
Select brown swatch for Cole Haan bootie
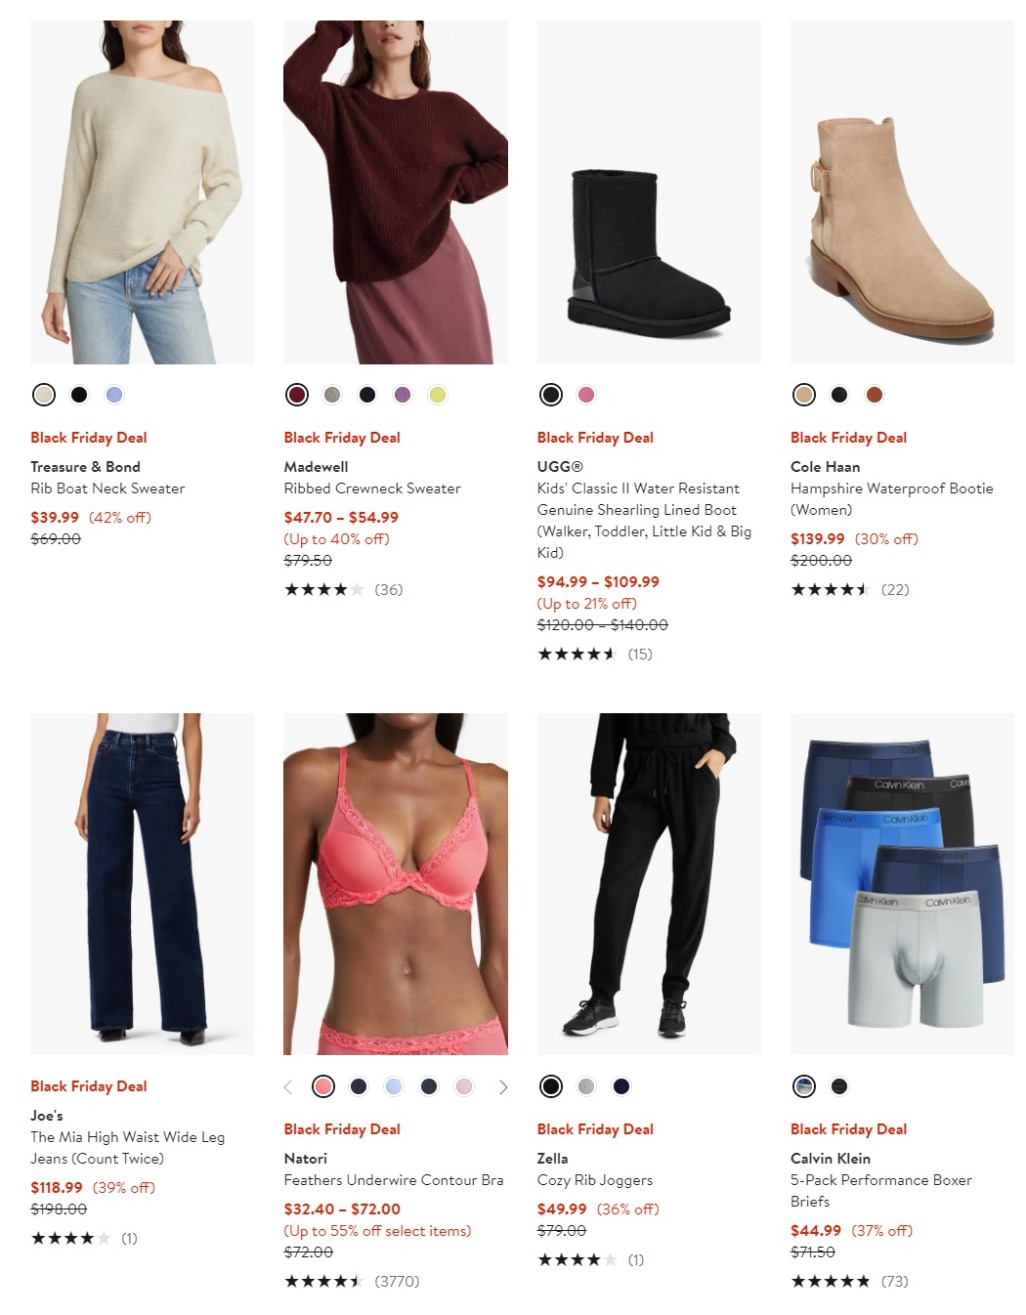click(x=874, y=395)
